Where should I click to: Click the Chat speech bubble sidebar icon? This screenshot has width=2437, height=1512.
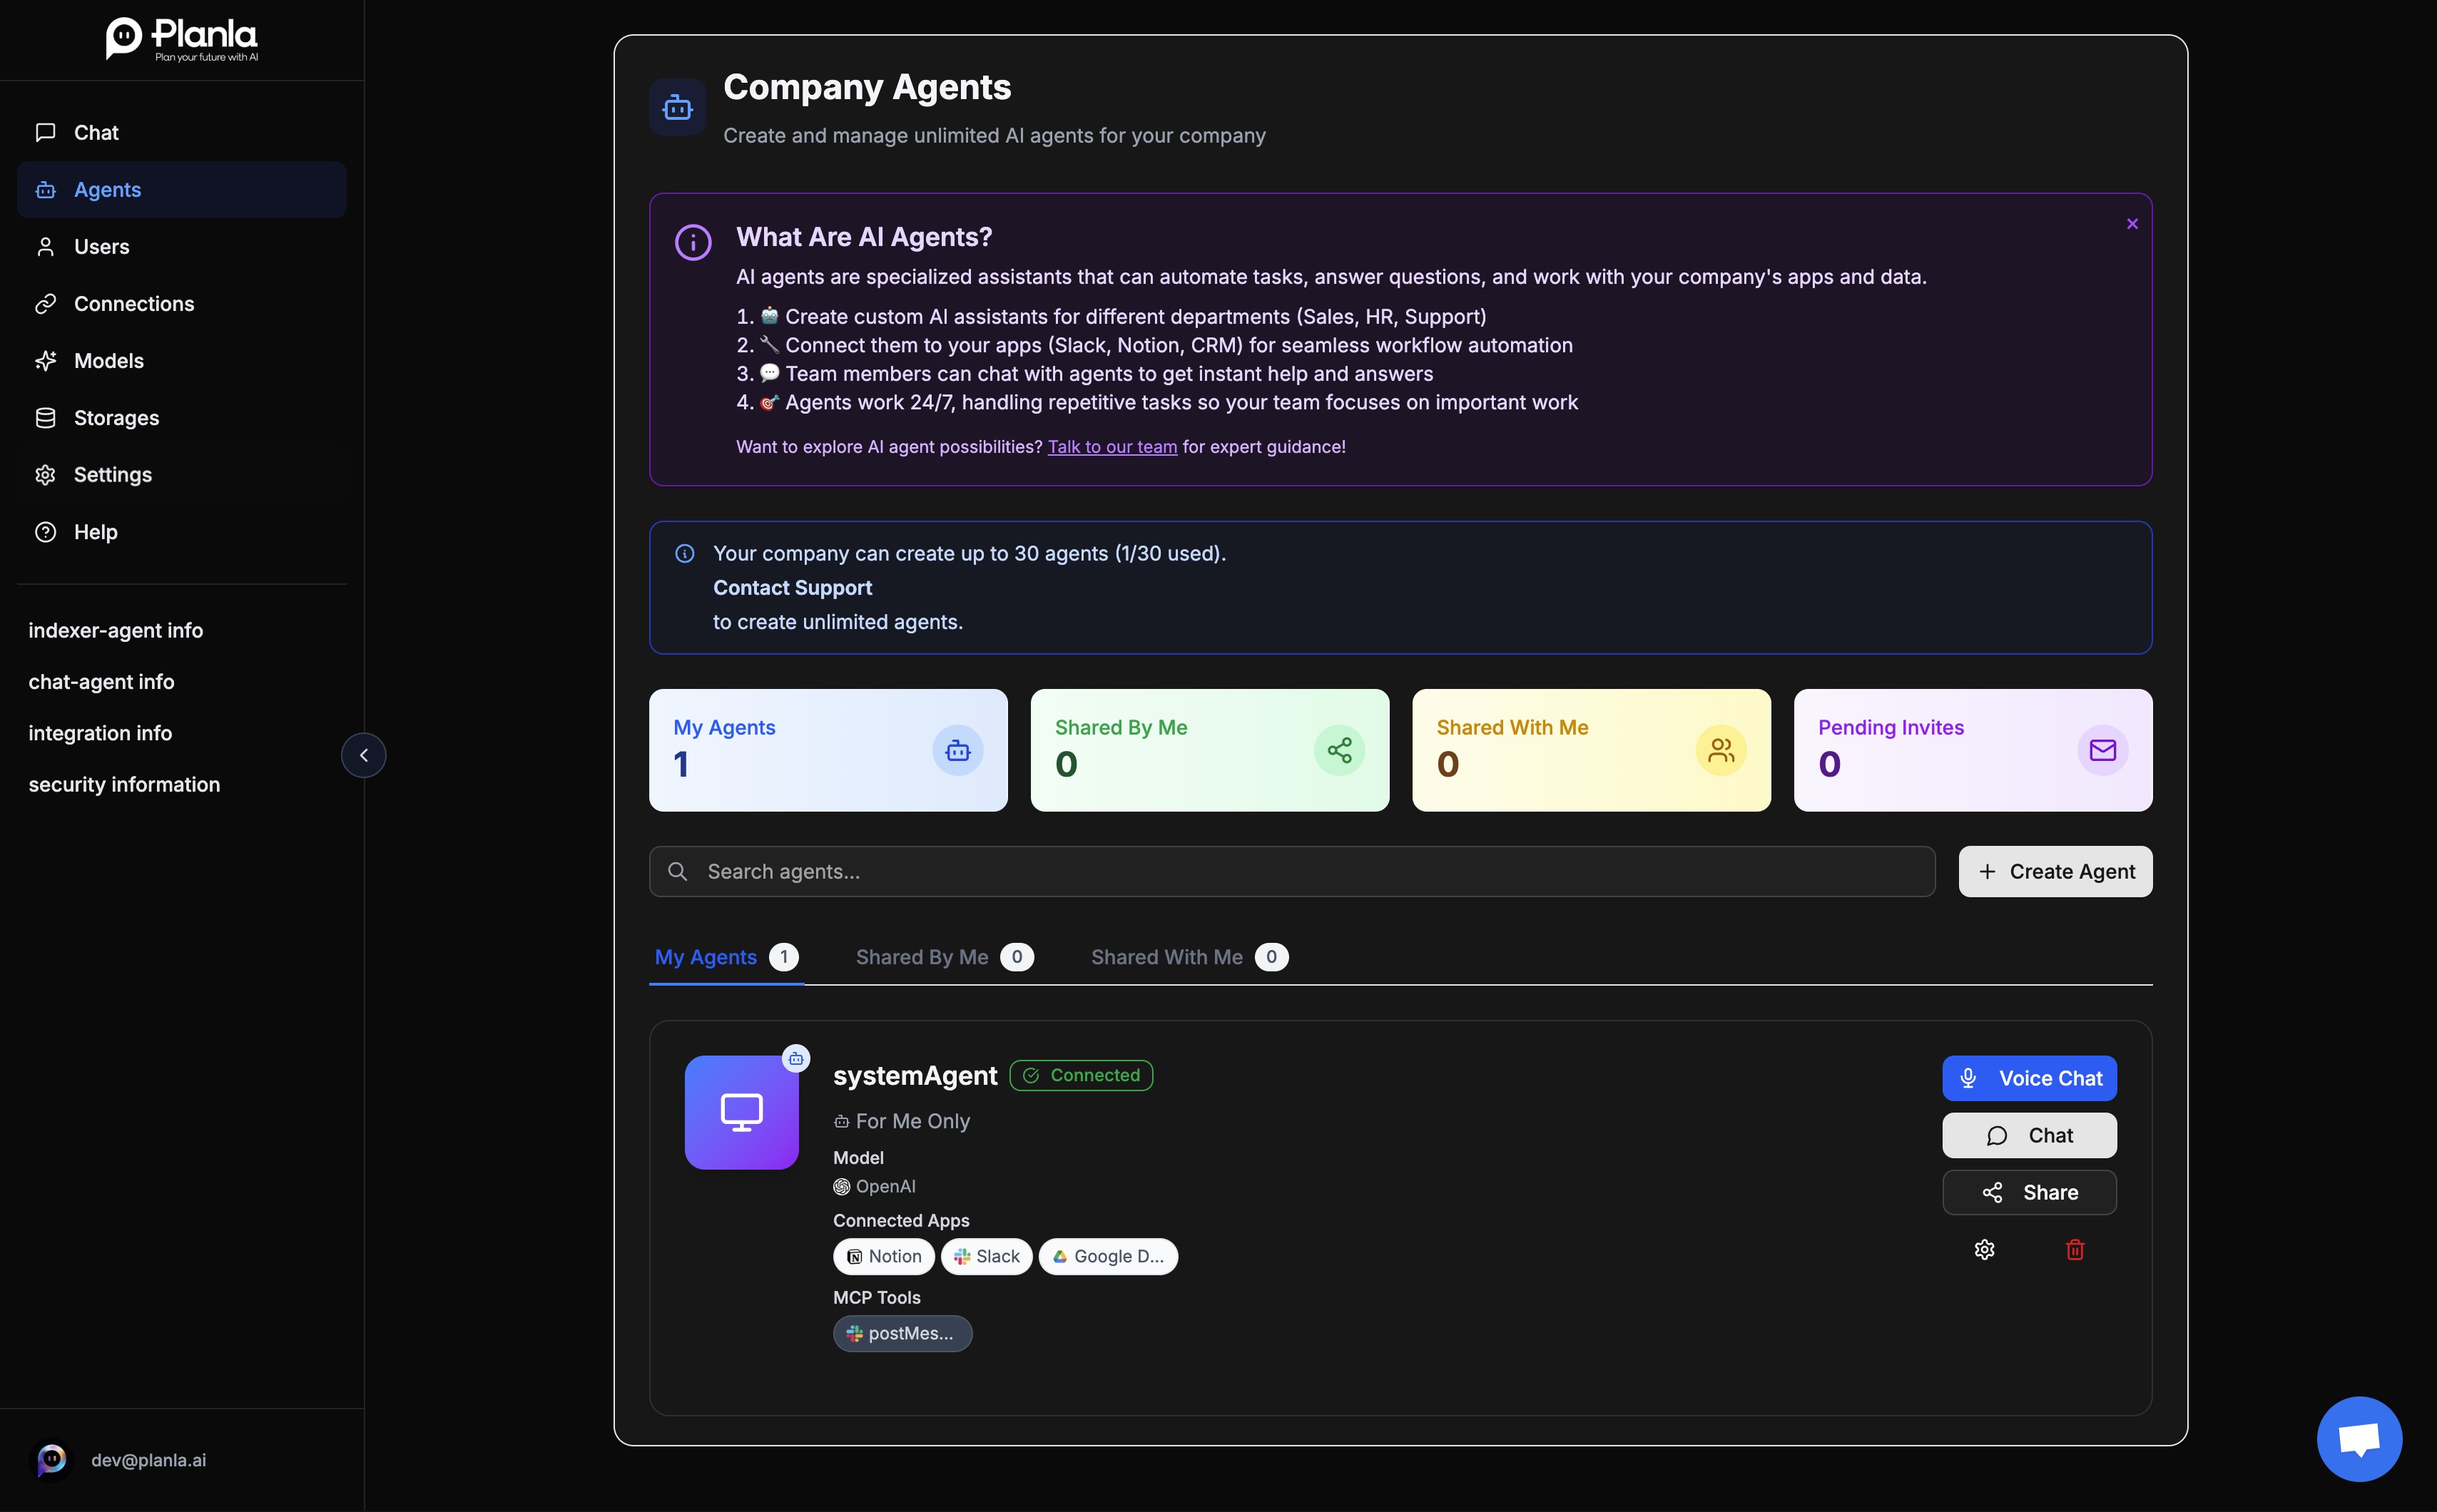(x=46, y=133)
